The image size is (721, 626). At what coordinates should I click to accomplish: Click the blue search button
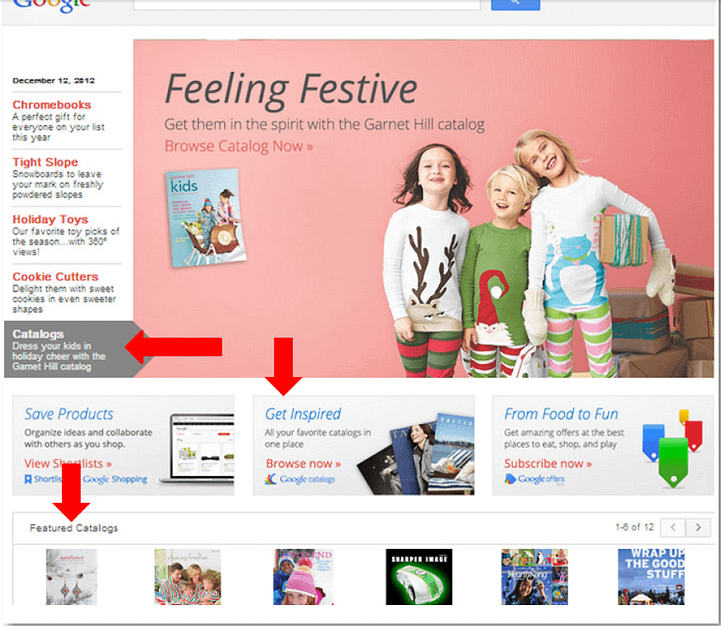tap(515, 4)
